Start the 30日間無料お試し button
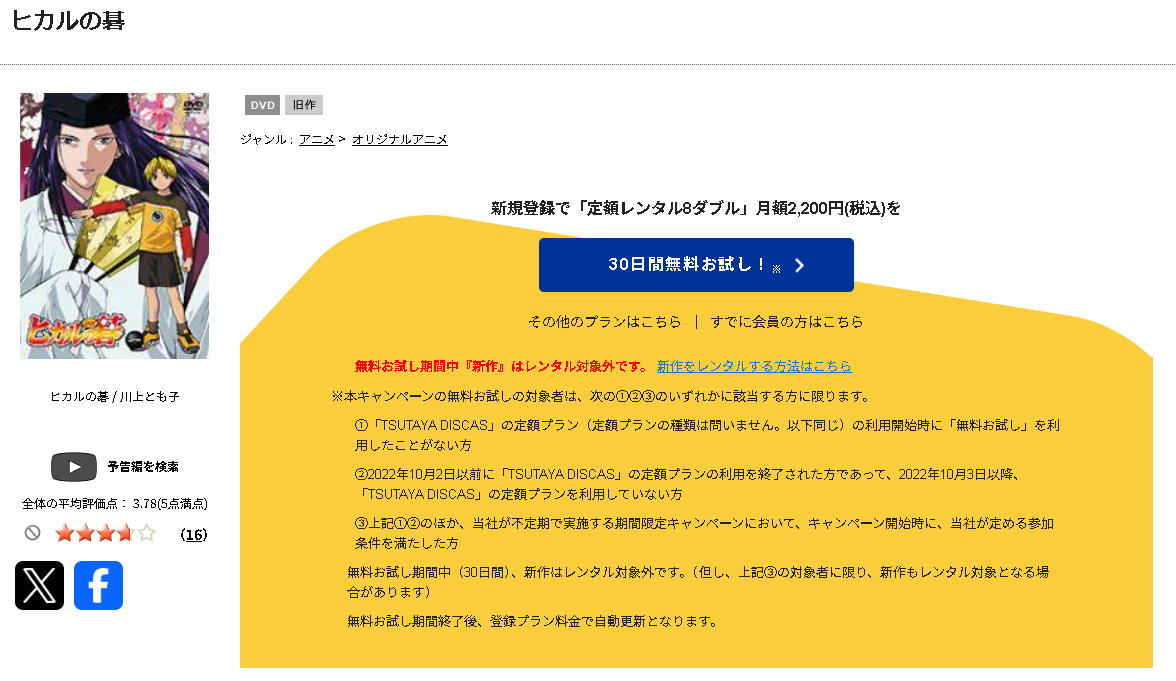The height and width of the screenshot is (681, 1176). tap(696, 265)
